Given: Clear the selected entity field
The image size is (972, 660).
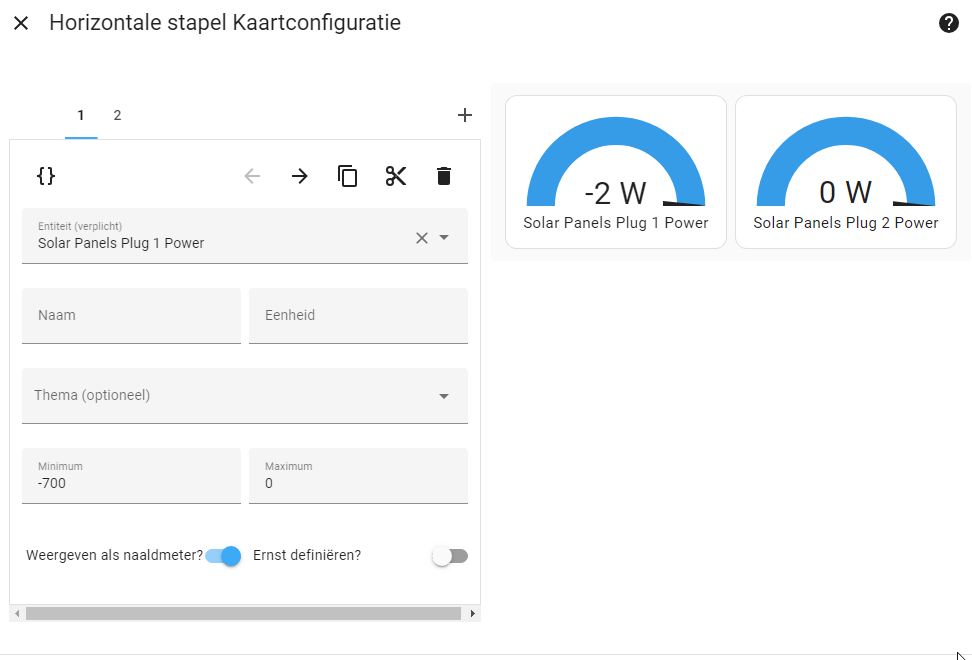Looking at the screenshot, I should point(422,237).
